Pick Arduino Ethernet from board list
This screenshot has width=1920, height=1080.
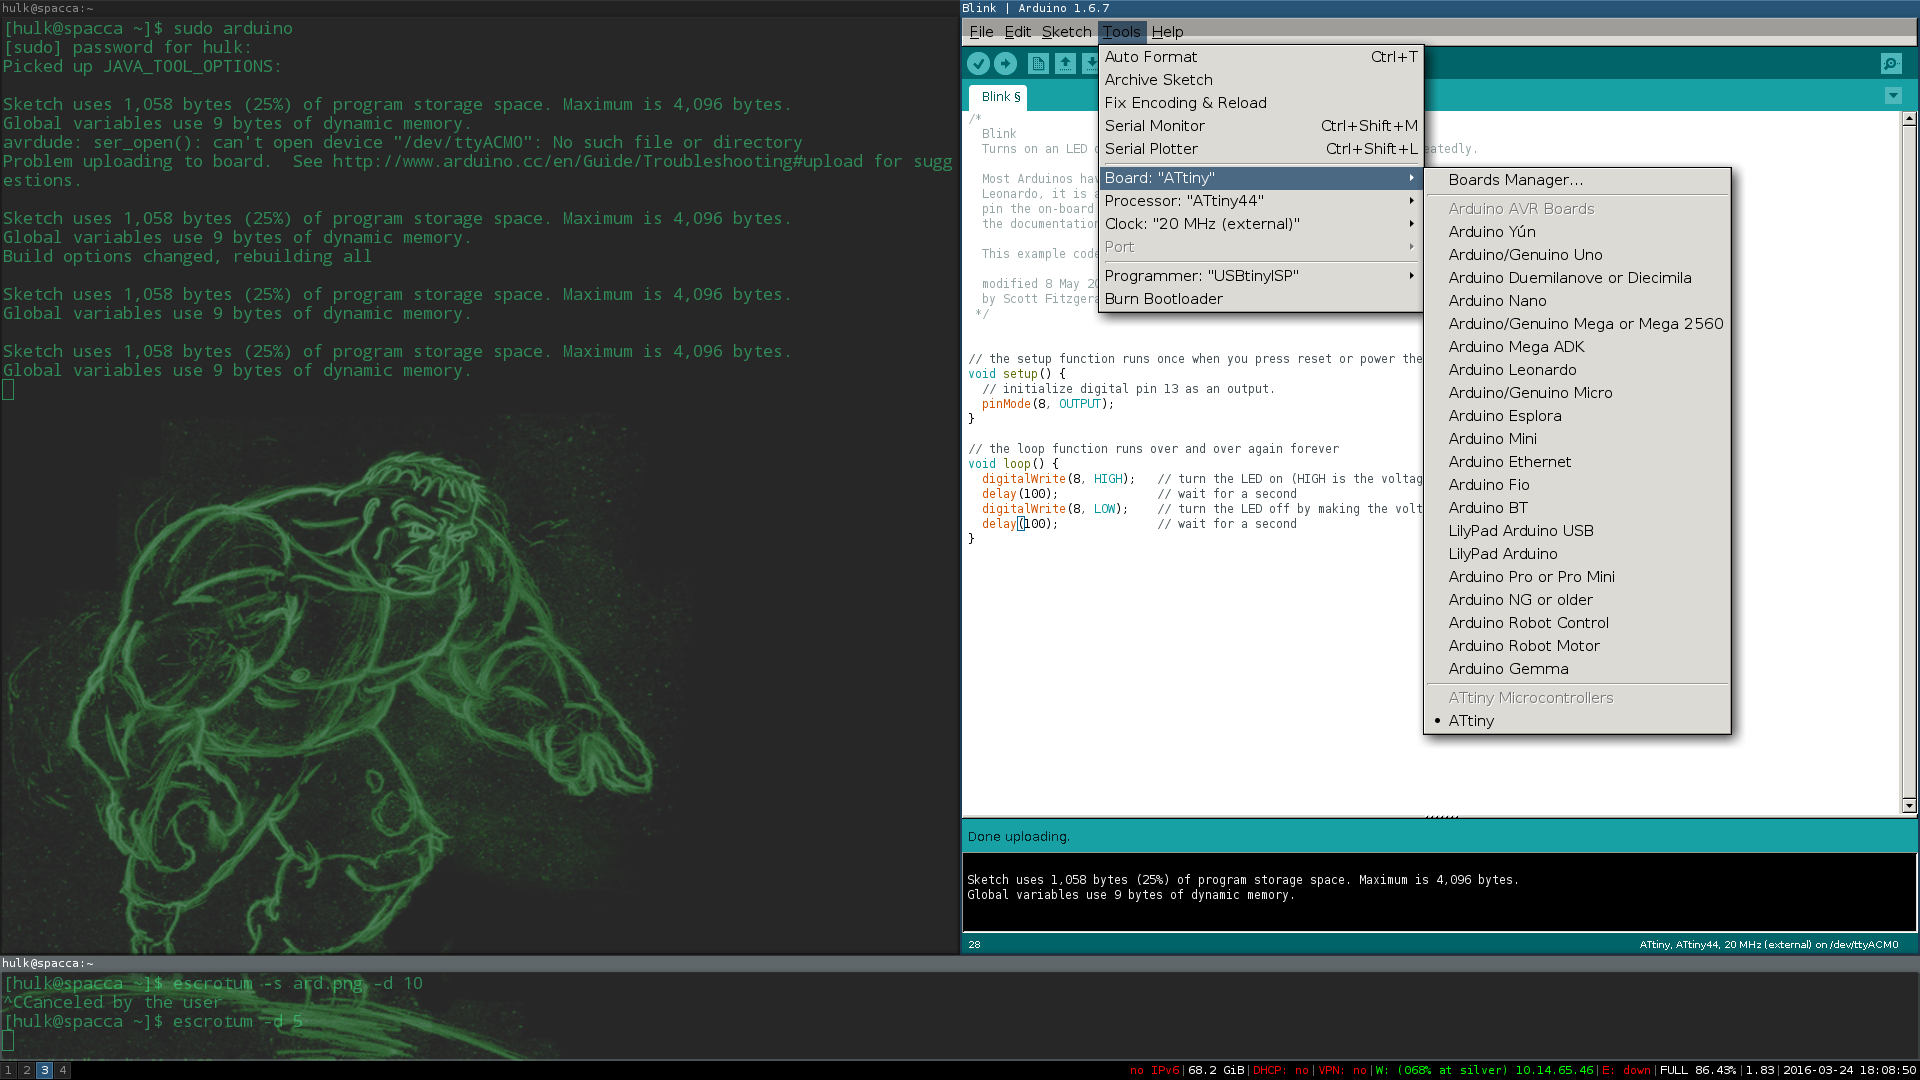click(x=1577, y=462)
